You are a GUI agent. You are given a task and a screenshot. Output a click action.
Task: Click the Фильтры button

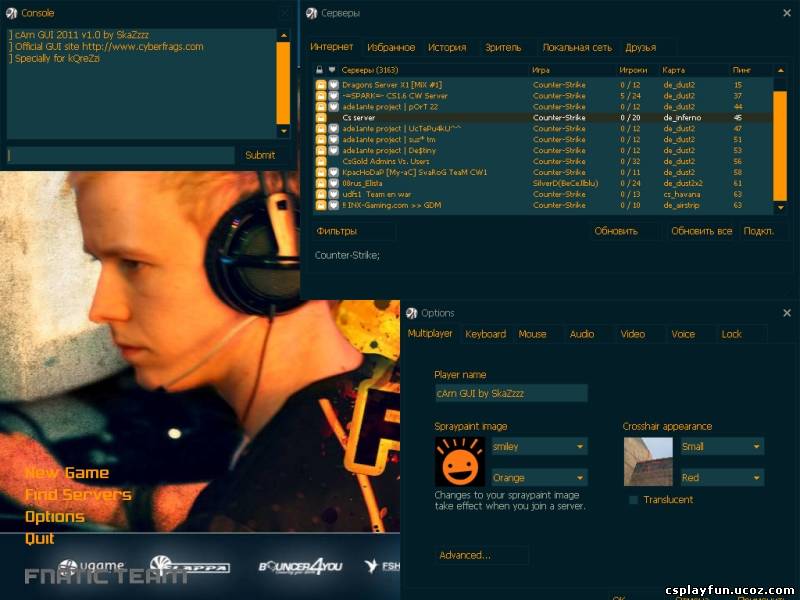353,231
